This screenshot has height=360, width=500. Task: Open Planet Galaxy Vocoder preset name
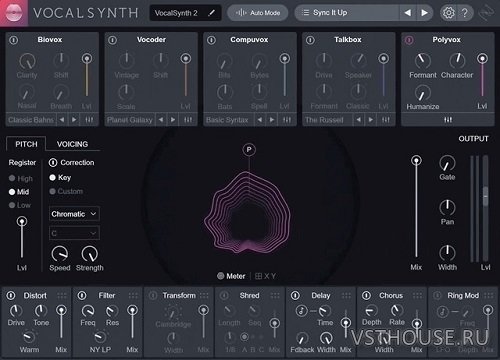(130, 120)
